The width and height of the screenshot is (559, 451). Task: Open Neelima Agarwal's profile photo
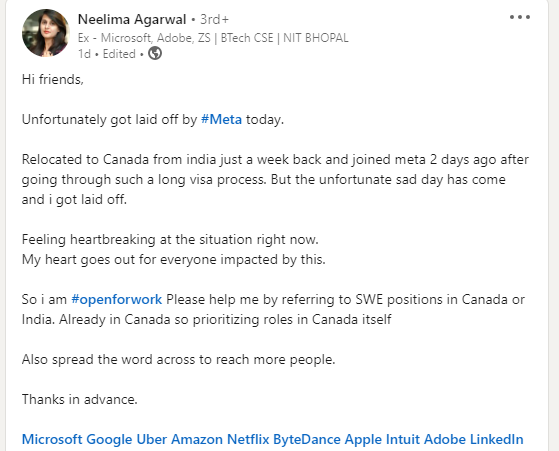[x=46, y=33]
